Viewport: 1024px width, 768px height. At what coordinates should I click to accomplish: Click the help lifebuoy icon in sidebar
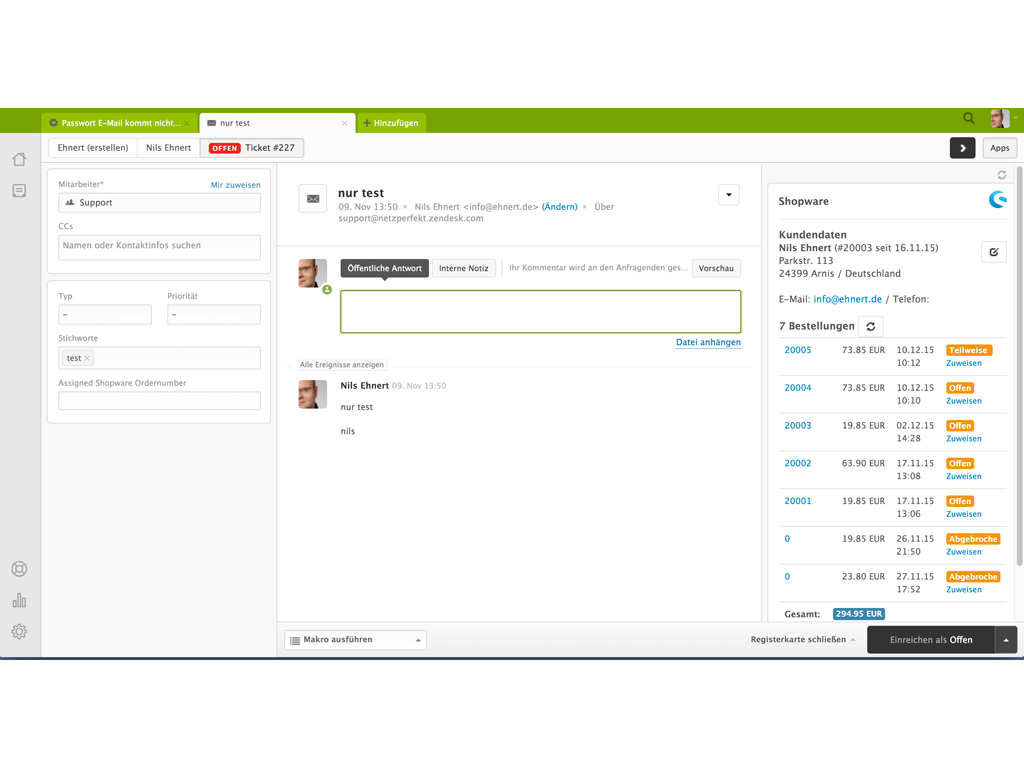click(x=19, y=569)
